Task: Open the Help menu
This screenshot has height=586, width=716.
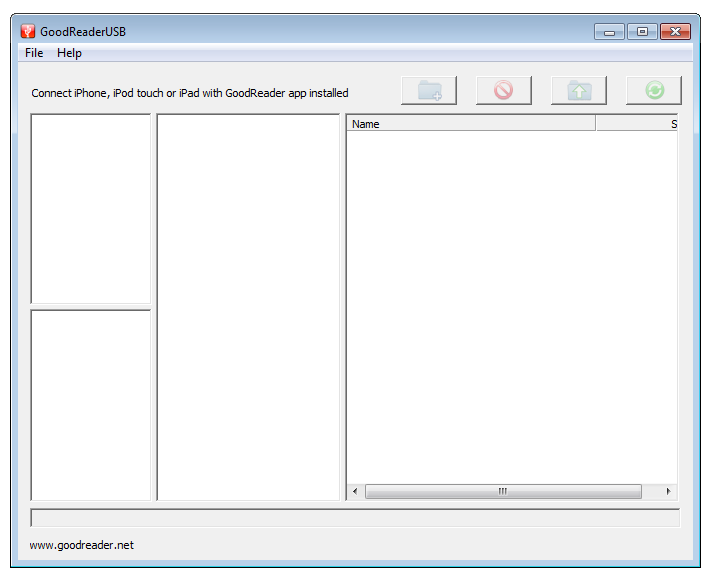Action: tap(69, 53)
